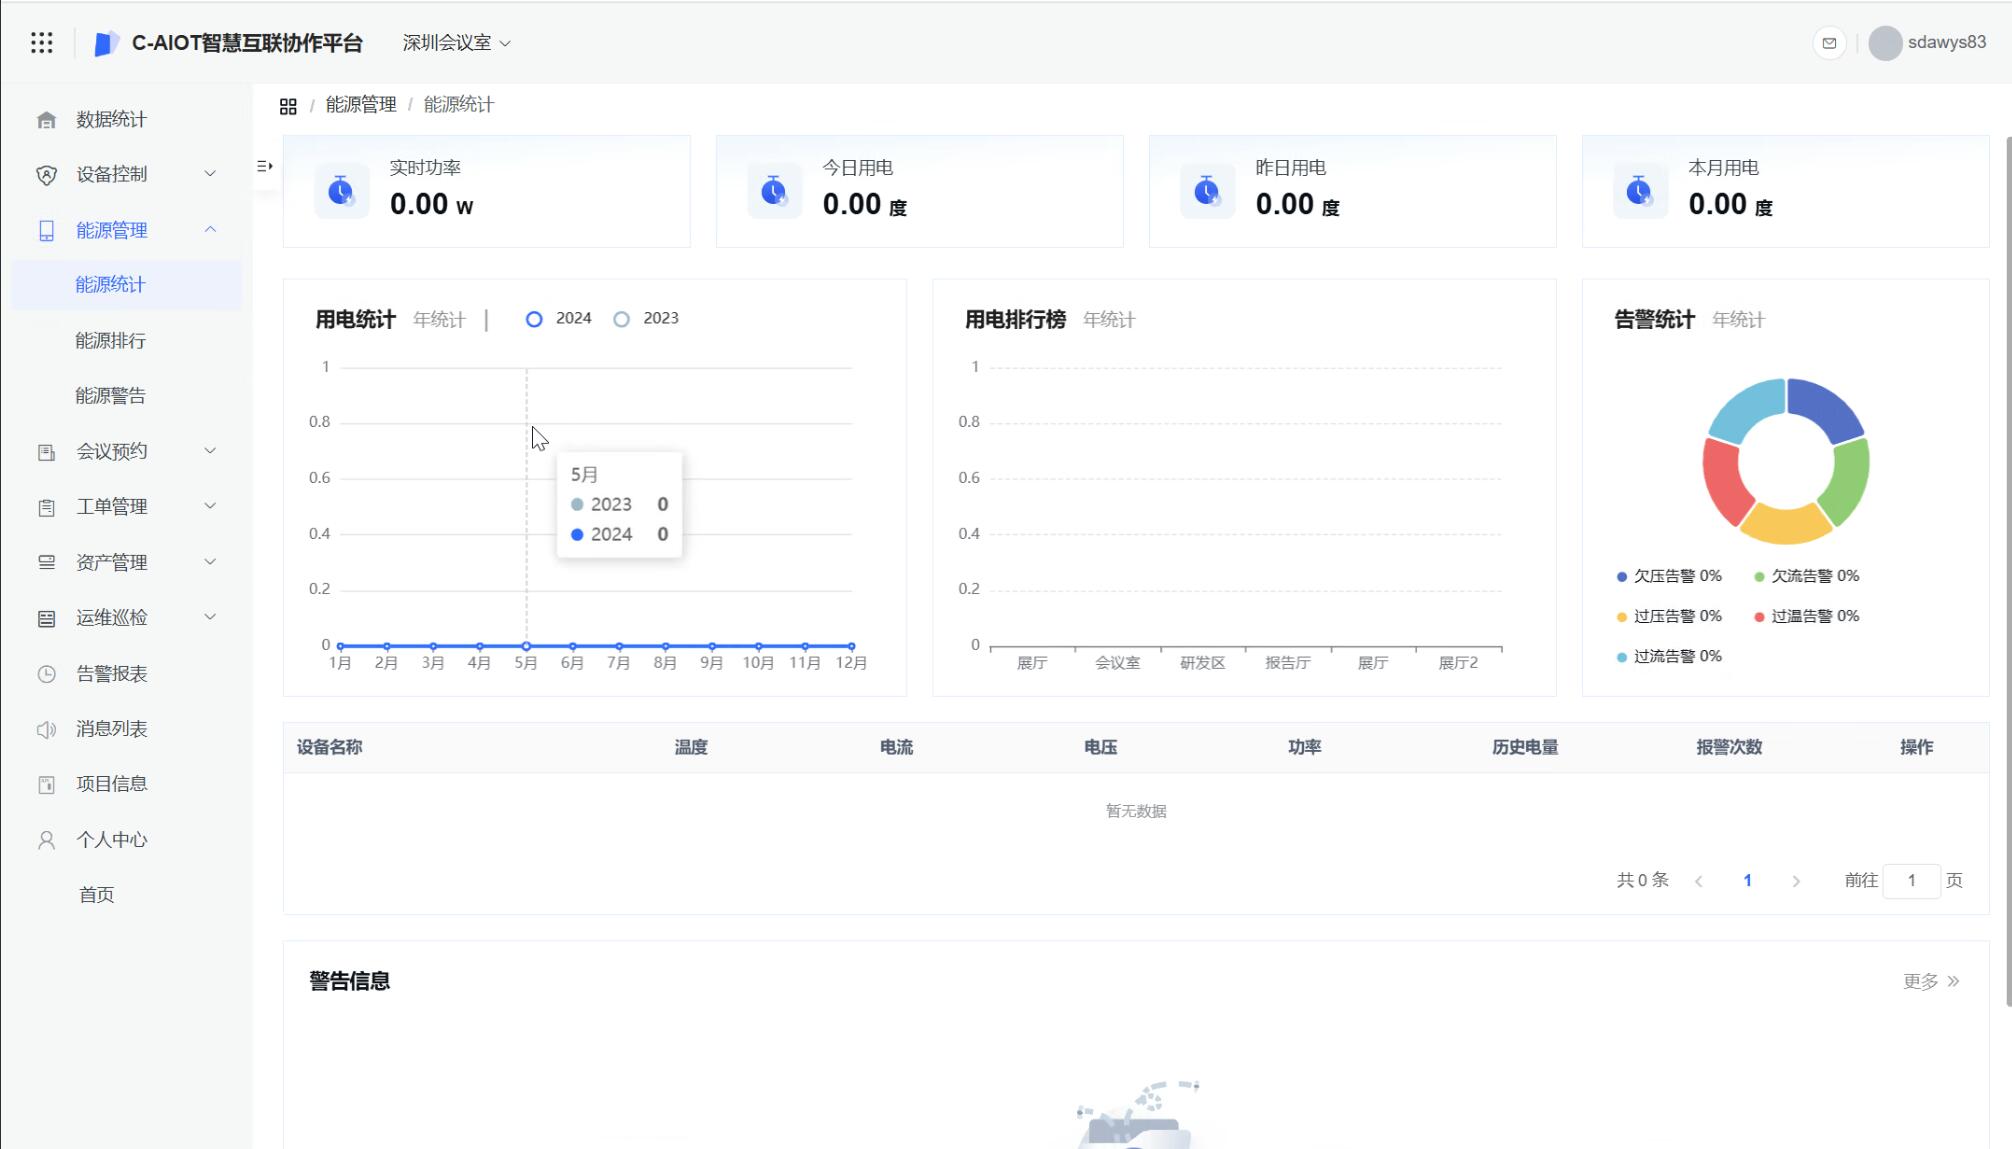Click the 资产管理 icon in sidebar
The width and height of the screenshot is (2012, 1149).
point(46,563)
